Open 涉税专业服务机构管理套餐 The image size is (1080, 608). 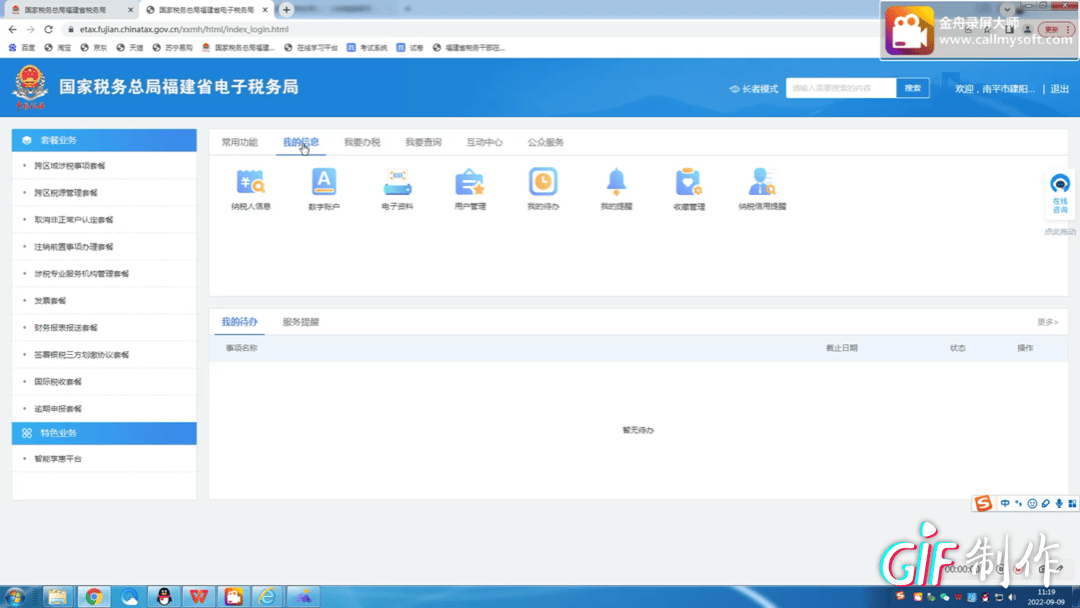(81, 273)
